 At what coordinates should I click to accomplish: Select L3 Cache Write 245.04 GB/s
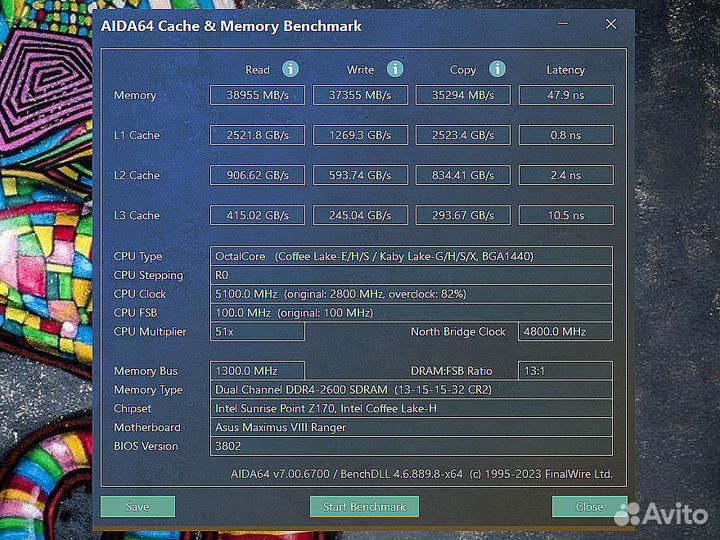(x=360, y=215)
